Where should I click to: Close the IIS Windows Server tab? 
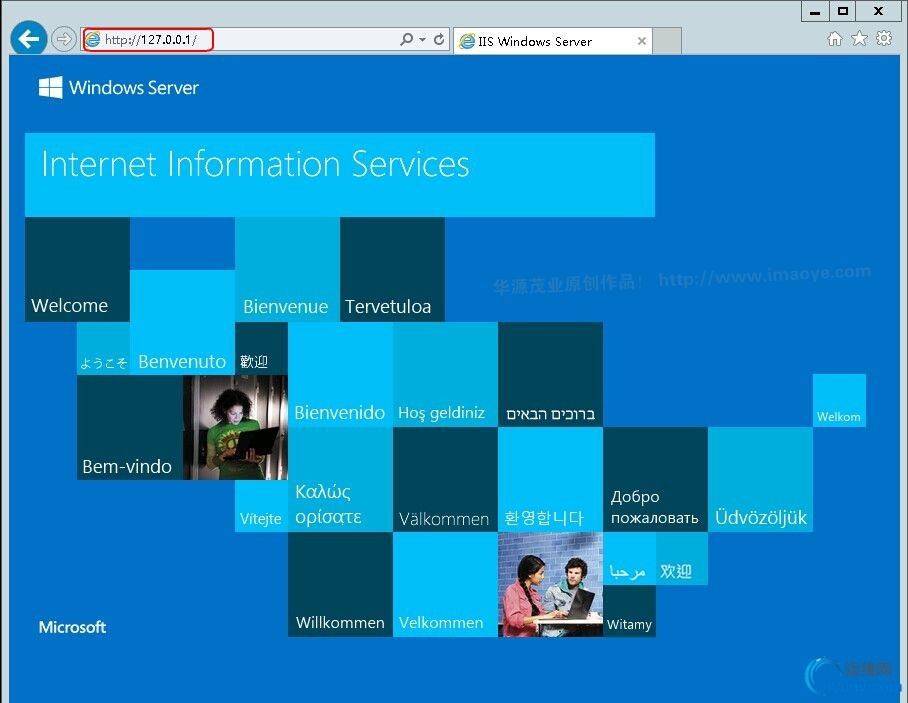(642, 41)
